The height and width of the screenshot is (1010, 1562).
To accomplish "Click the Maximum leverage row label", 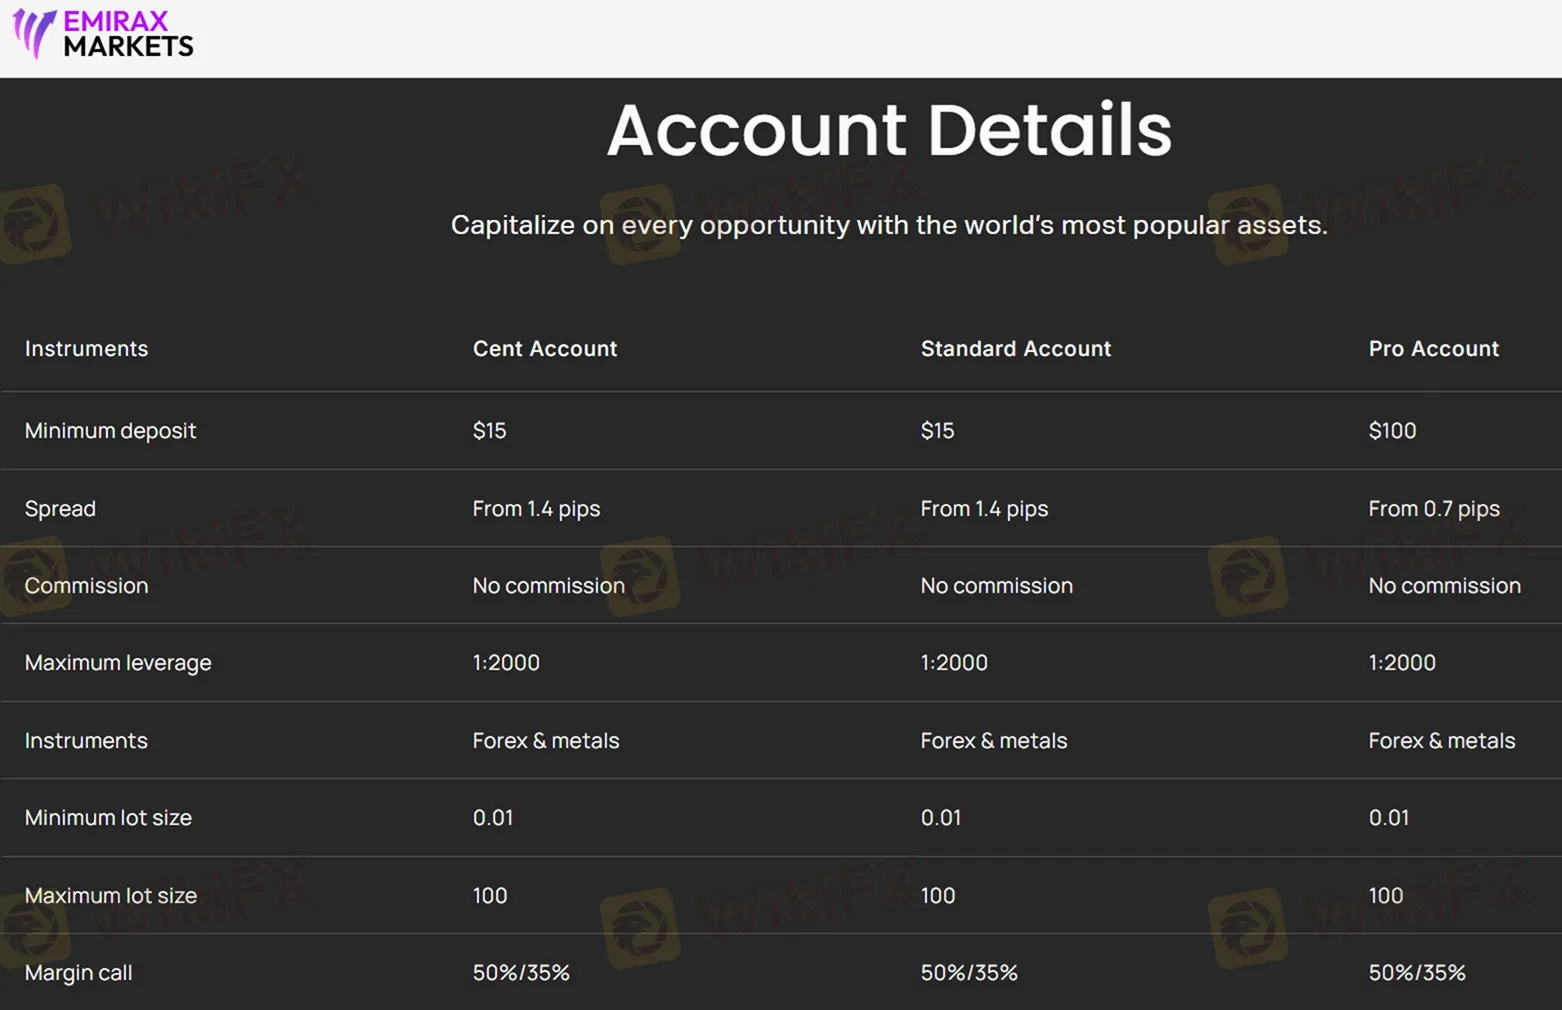I will 118,663.
